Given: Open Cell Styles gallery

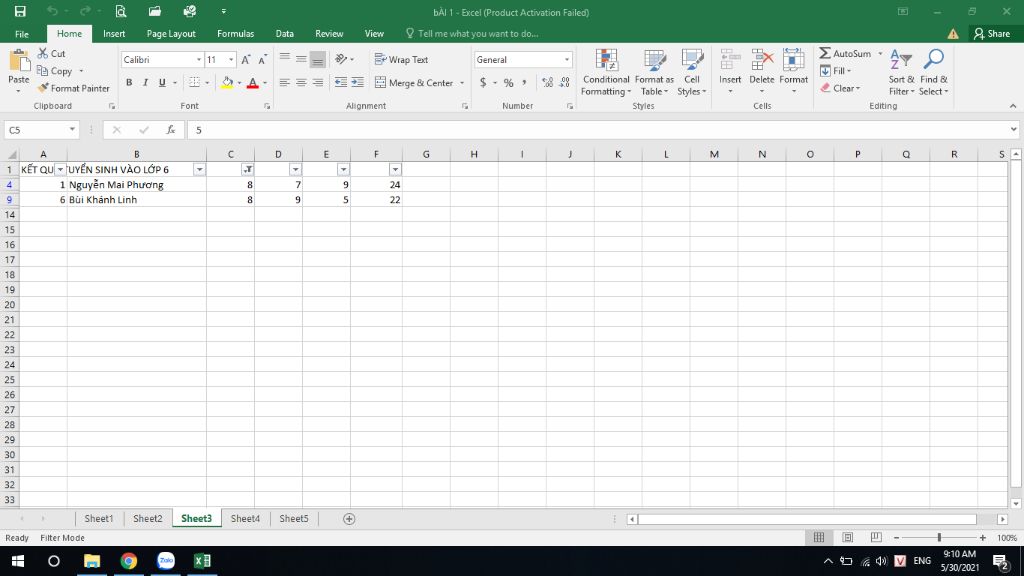Looking at the screenshot, I should click(692, 72).
